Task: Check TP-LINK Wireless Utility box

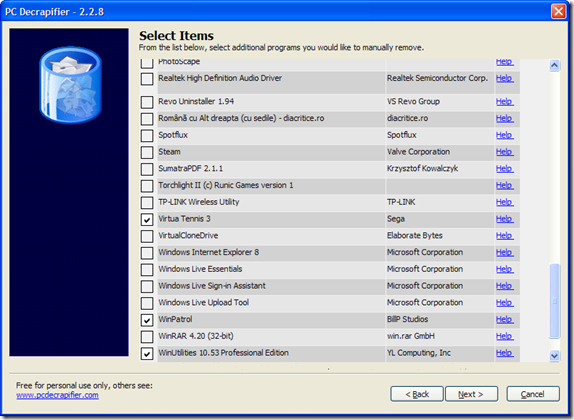Action: coord(147,202)
